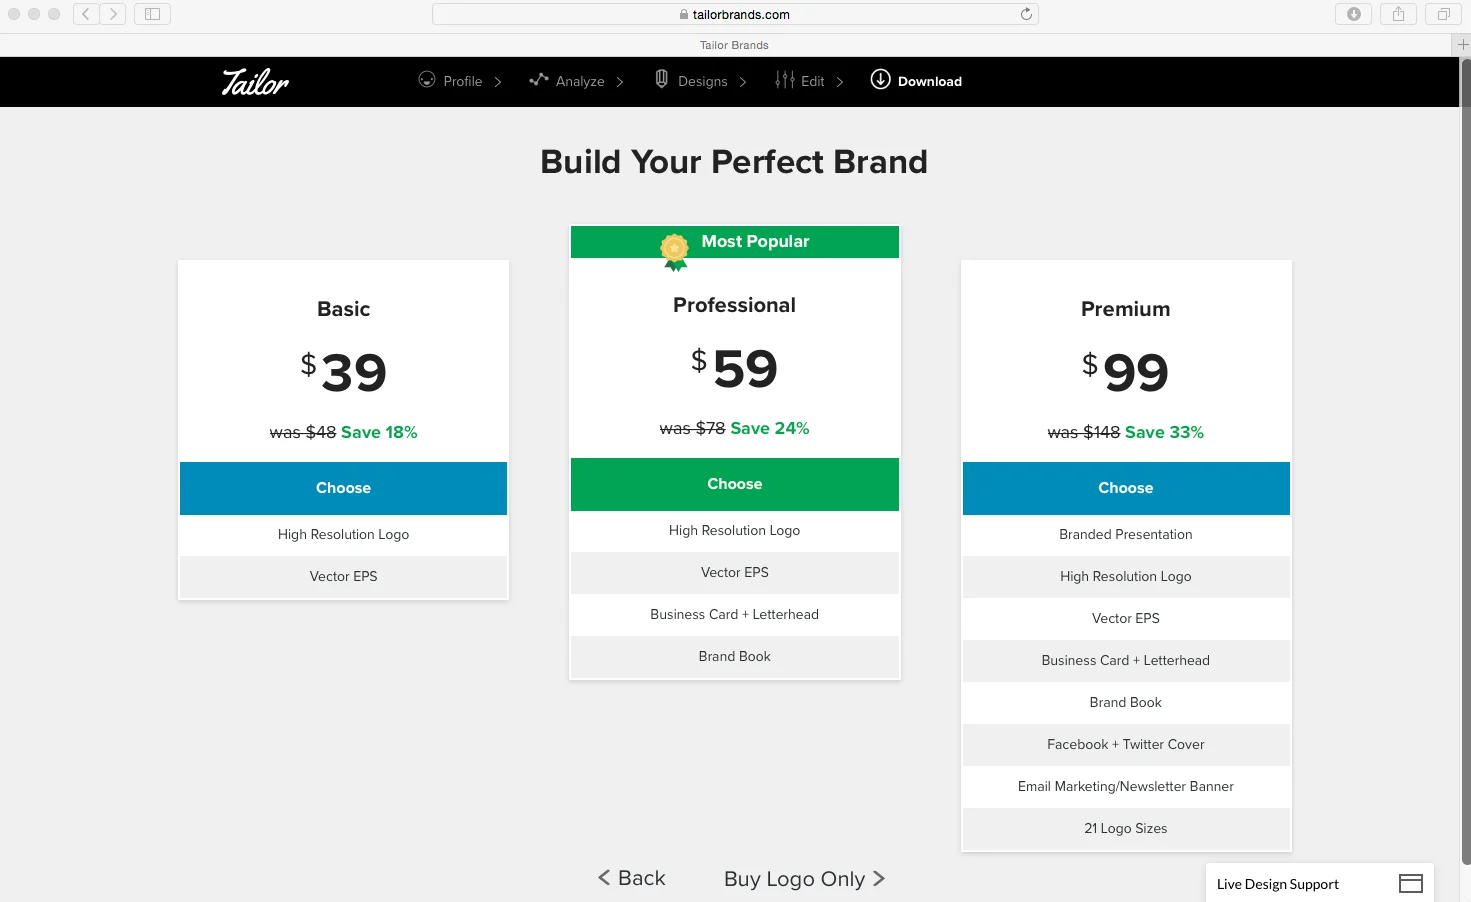This screenshot has height=902, width=1471.
Task: Click the Designs pencil icon
Action: pos(661,79)
